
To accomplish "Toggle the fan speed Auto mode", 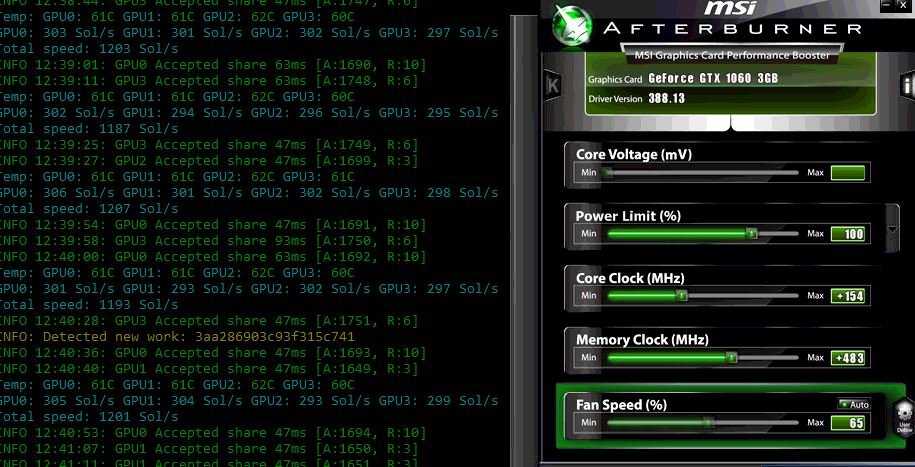I will tap(854, 404).
